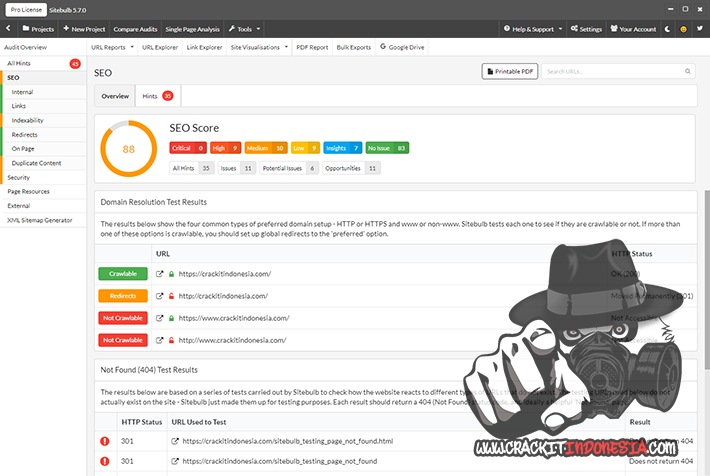Open Google Drive export

(x=405, y=47)
